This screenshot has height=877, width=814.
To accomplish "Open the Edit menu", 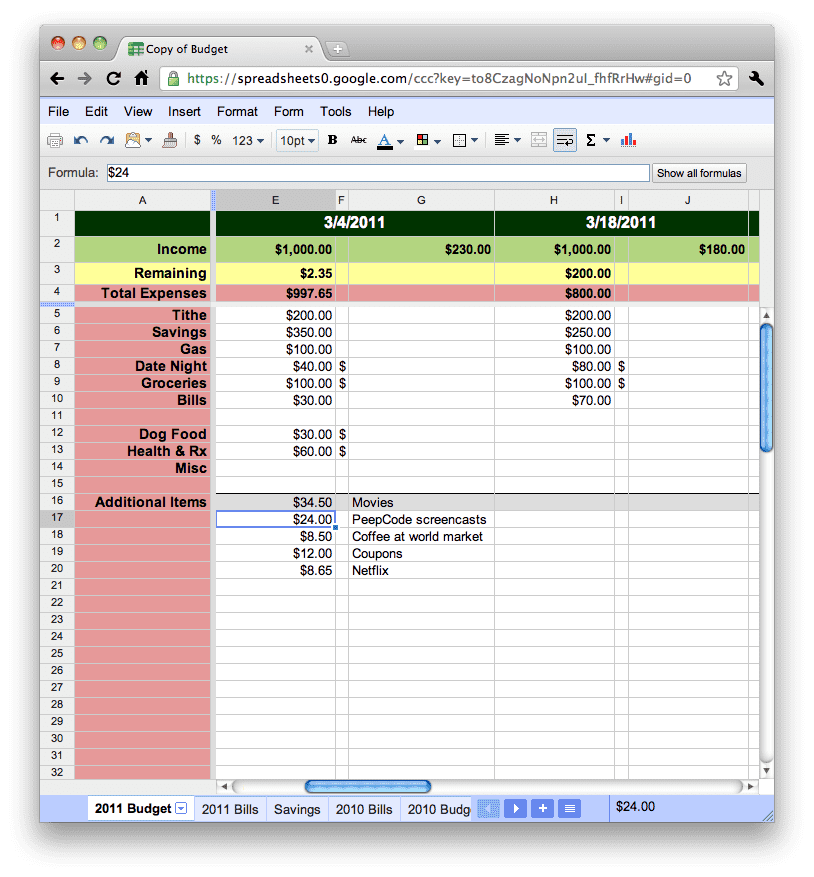I will click(x=96, y=111).
